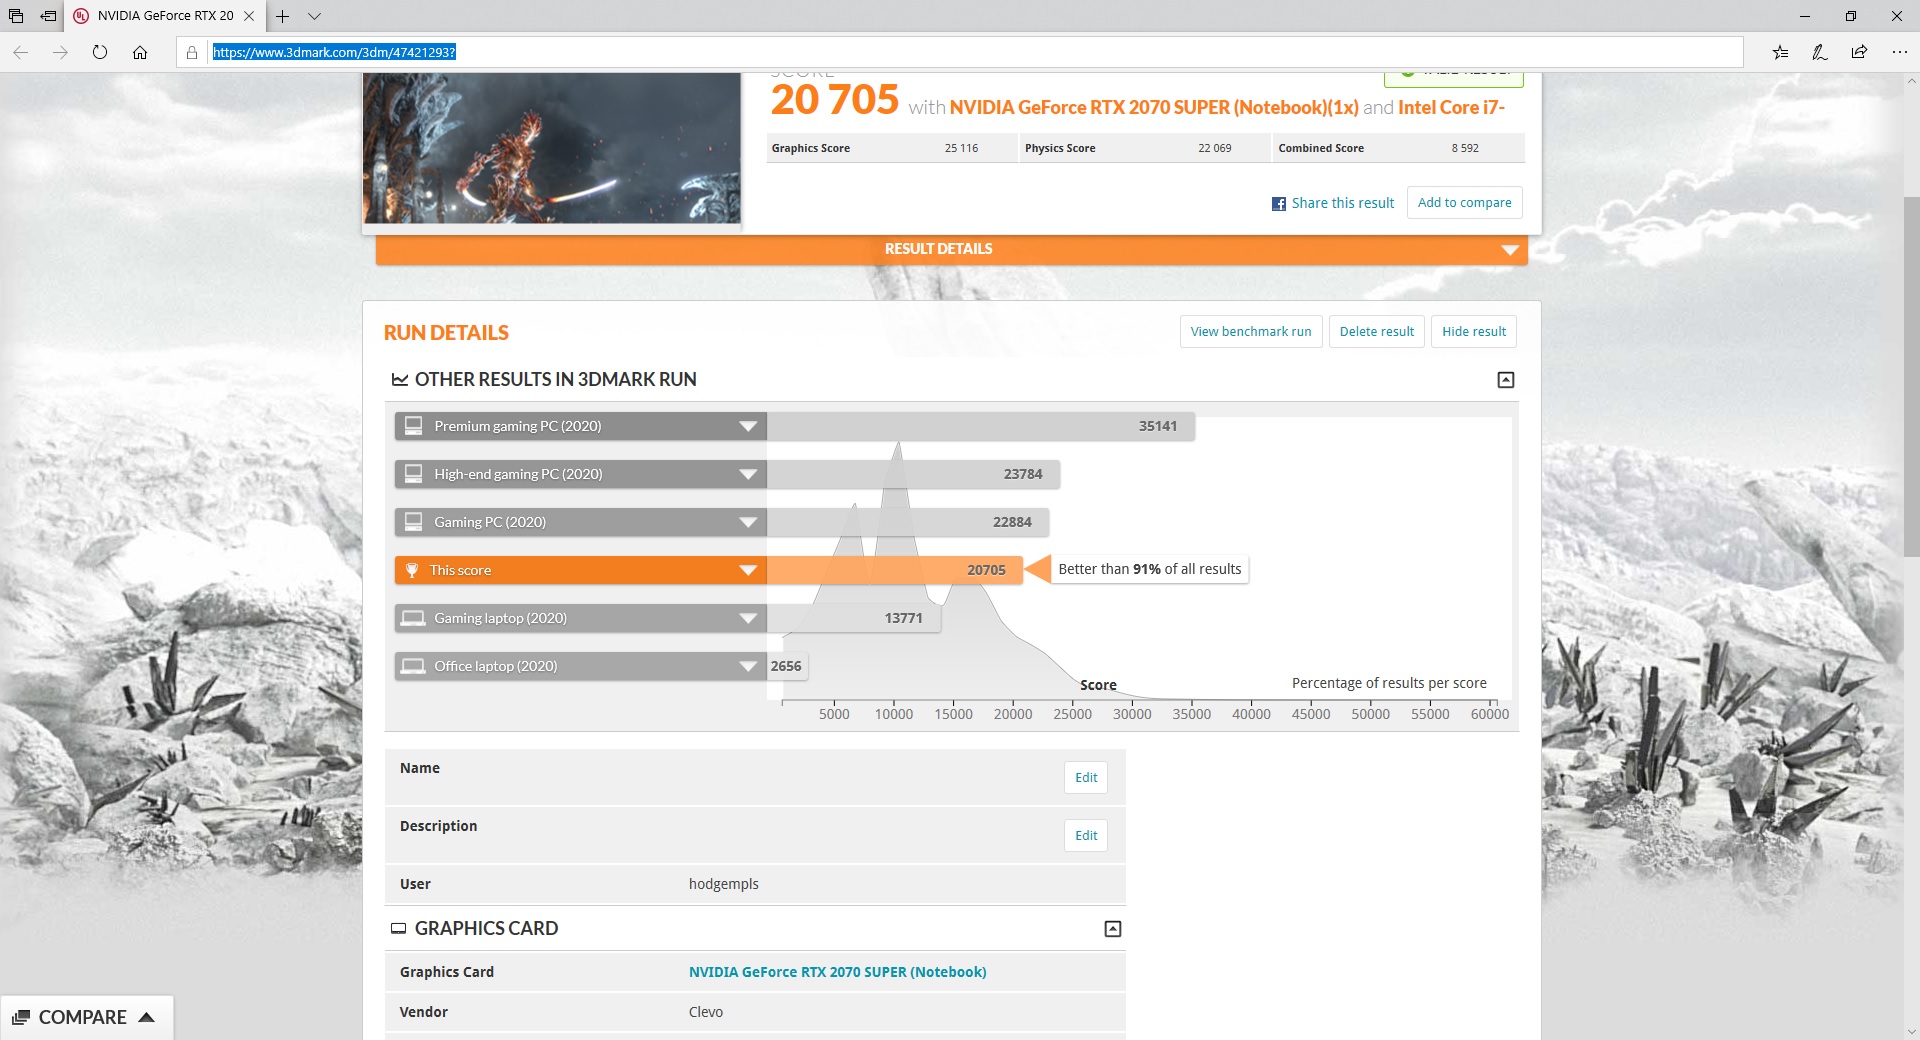Click Gaming PC (2020) monitor icon
1920x1040 pixels.
pos(413,521)
